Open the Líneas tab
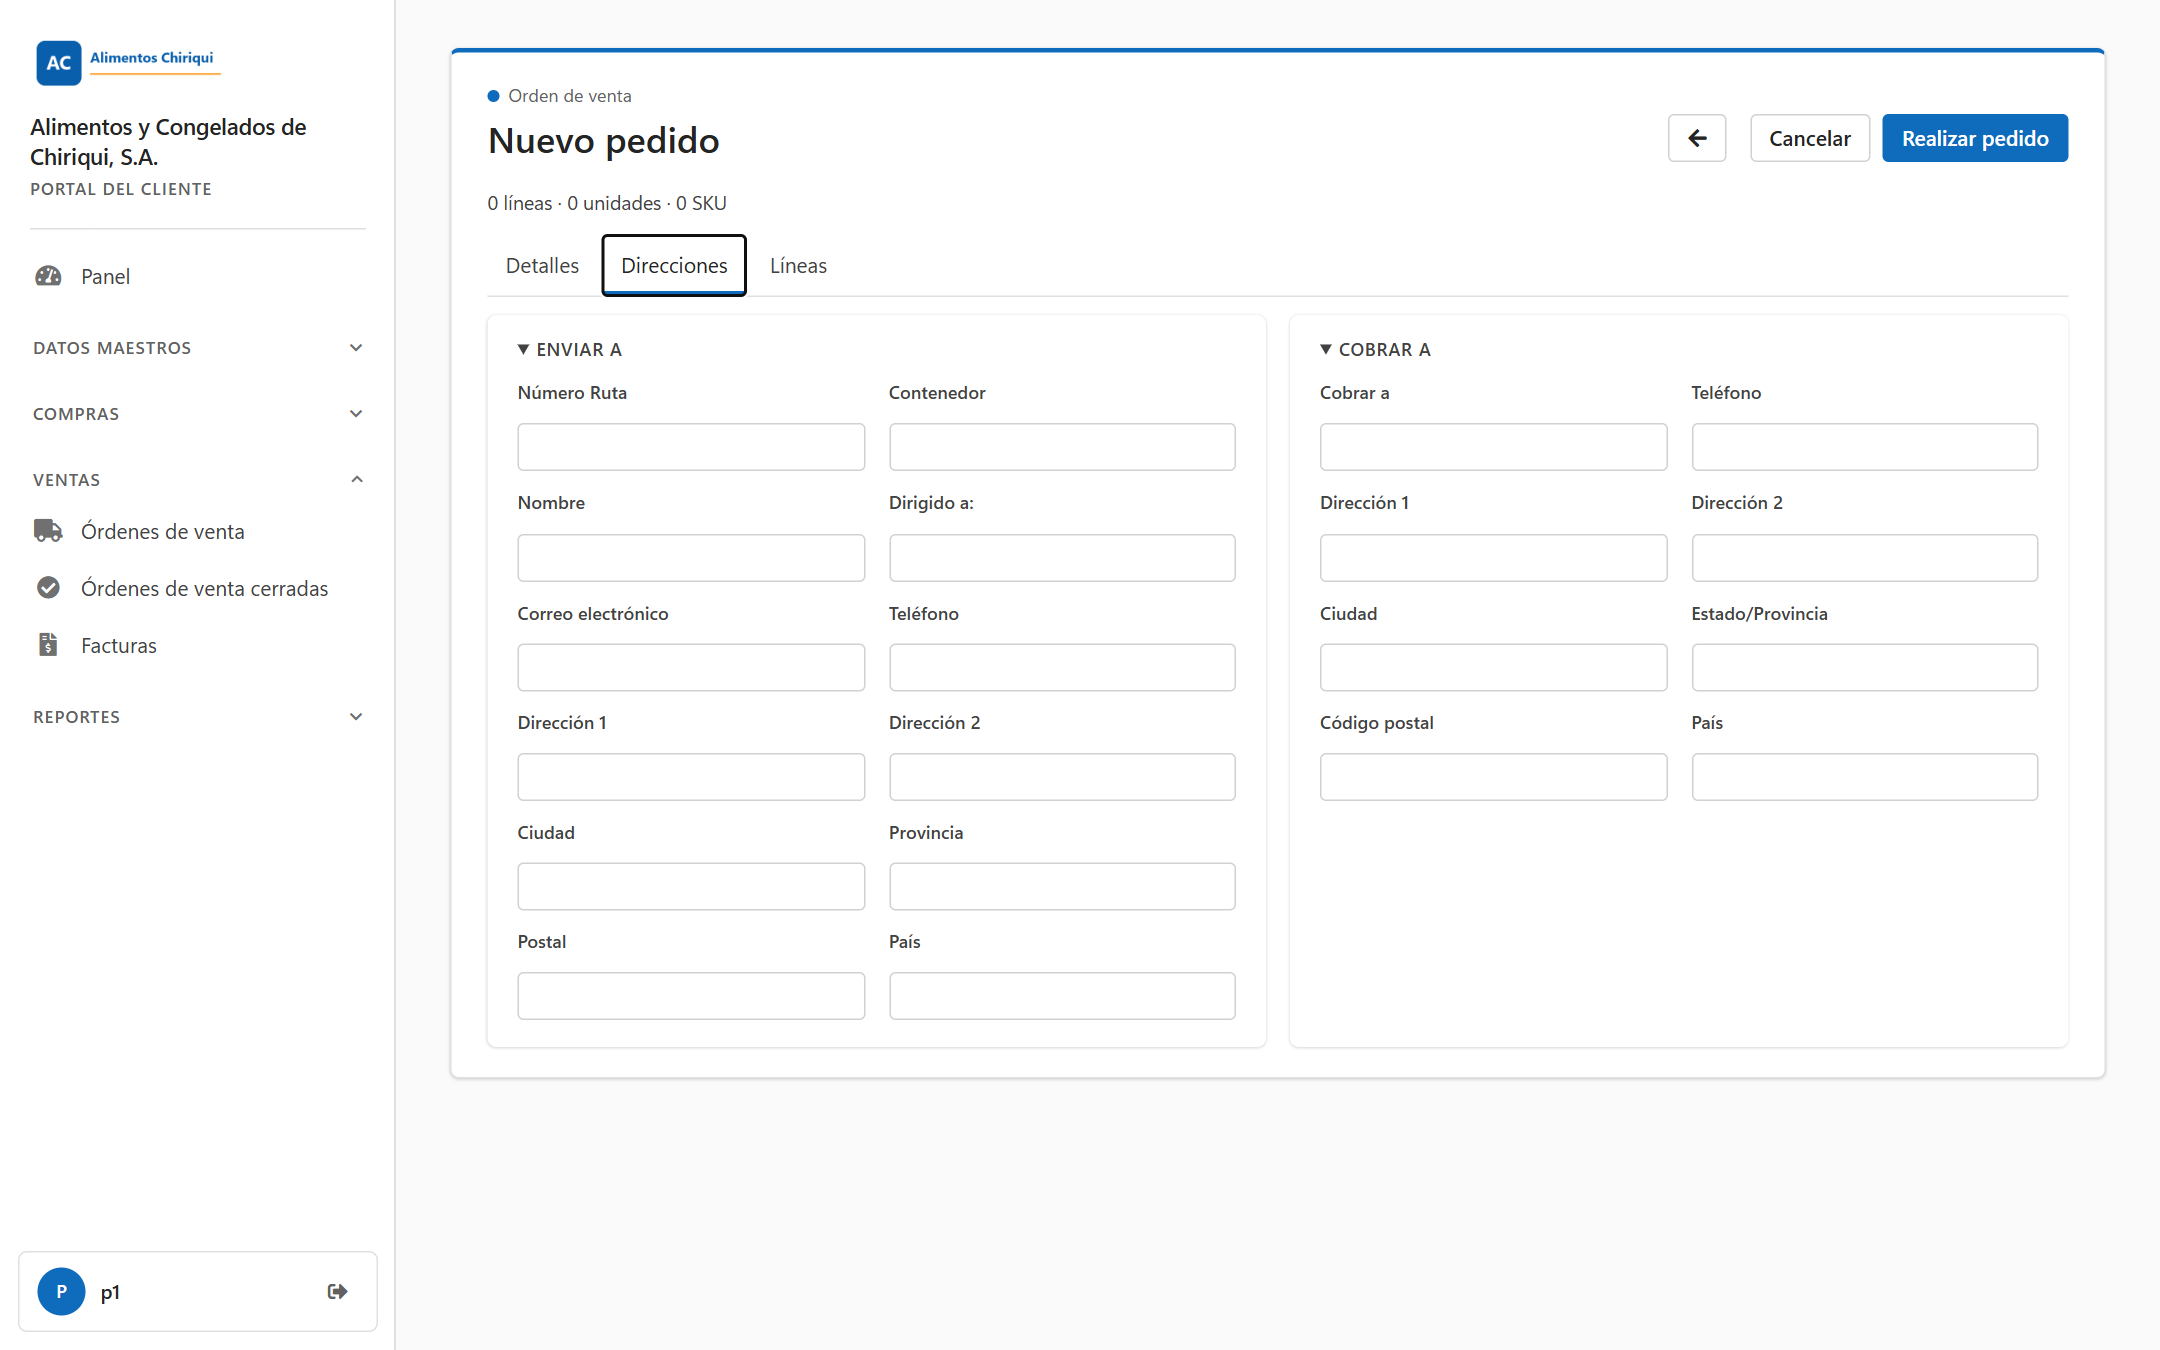Screen dimensions: 2160x1350 pos(798,266)
